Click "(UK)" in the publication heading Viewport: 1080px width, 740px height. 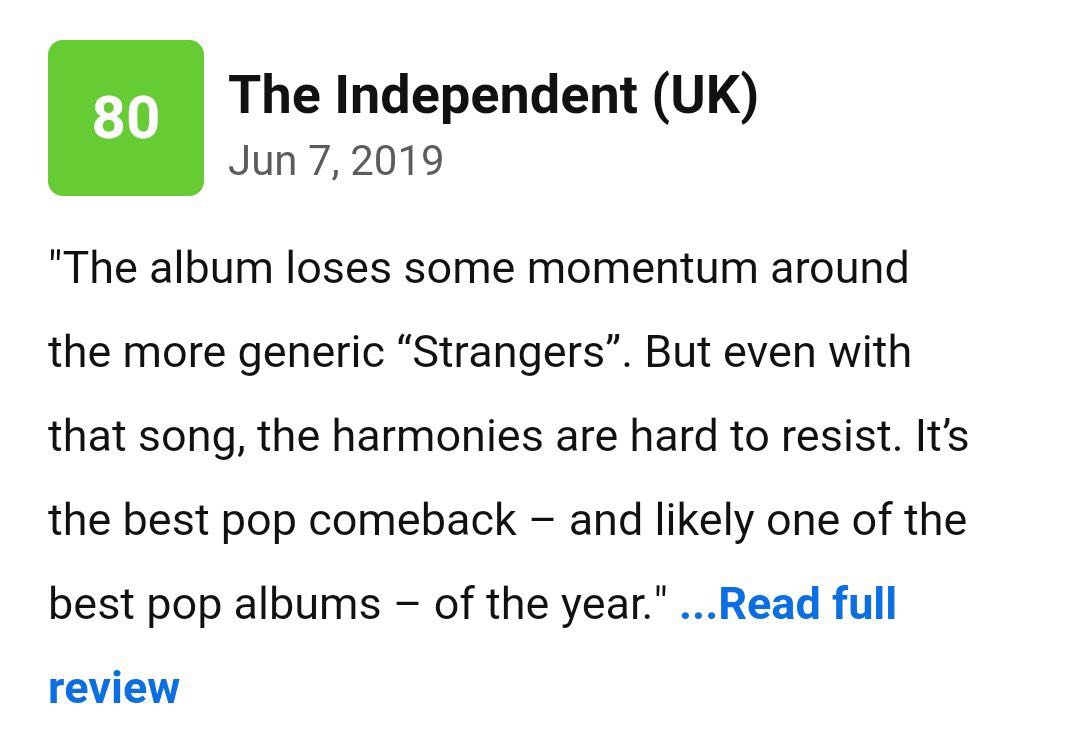tap(705, 94)
